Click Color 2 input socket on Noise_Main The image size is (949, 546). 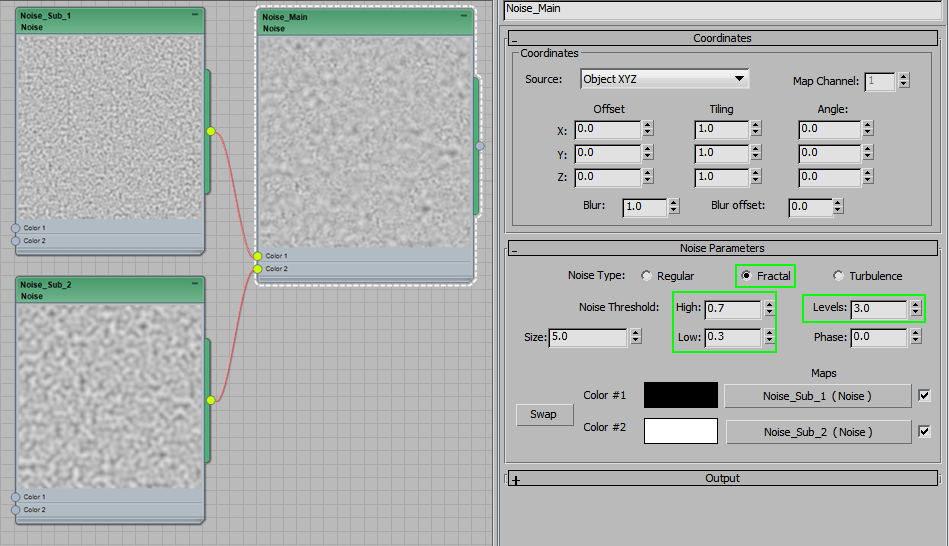tap(258, 269)
